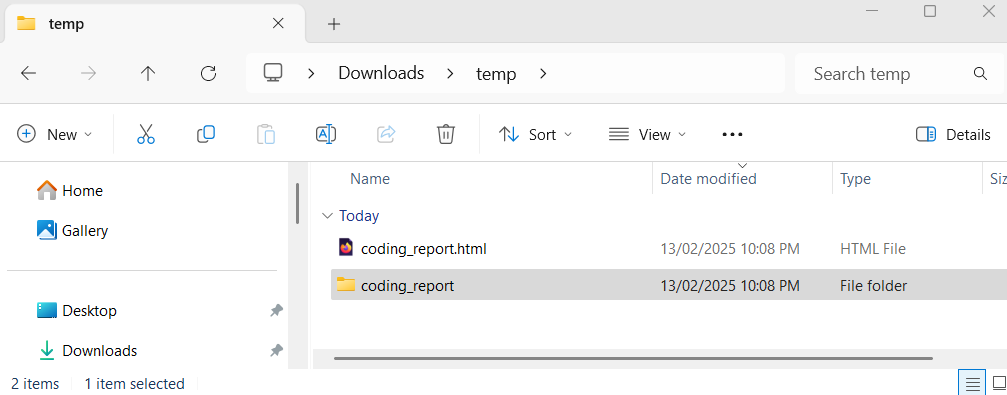Screen dimensions: 1007x395
Task: Select the coding_report folder name
Action: point(407,286)
